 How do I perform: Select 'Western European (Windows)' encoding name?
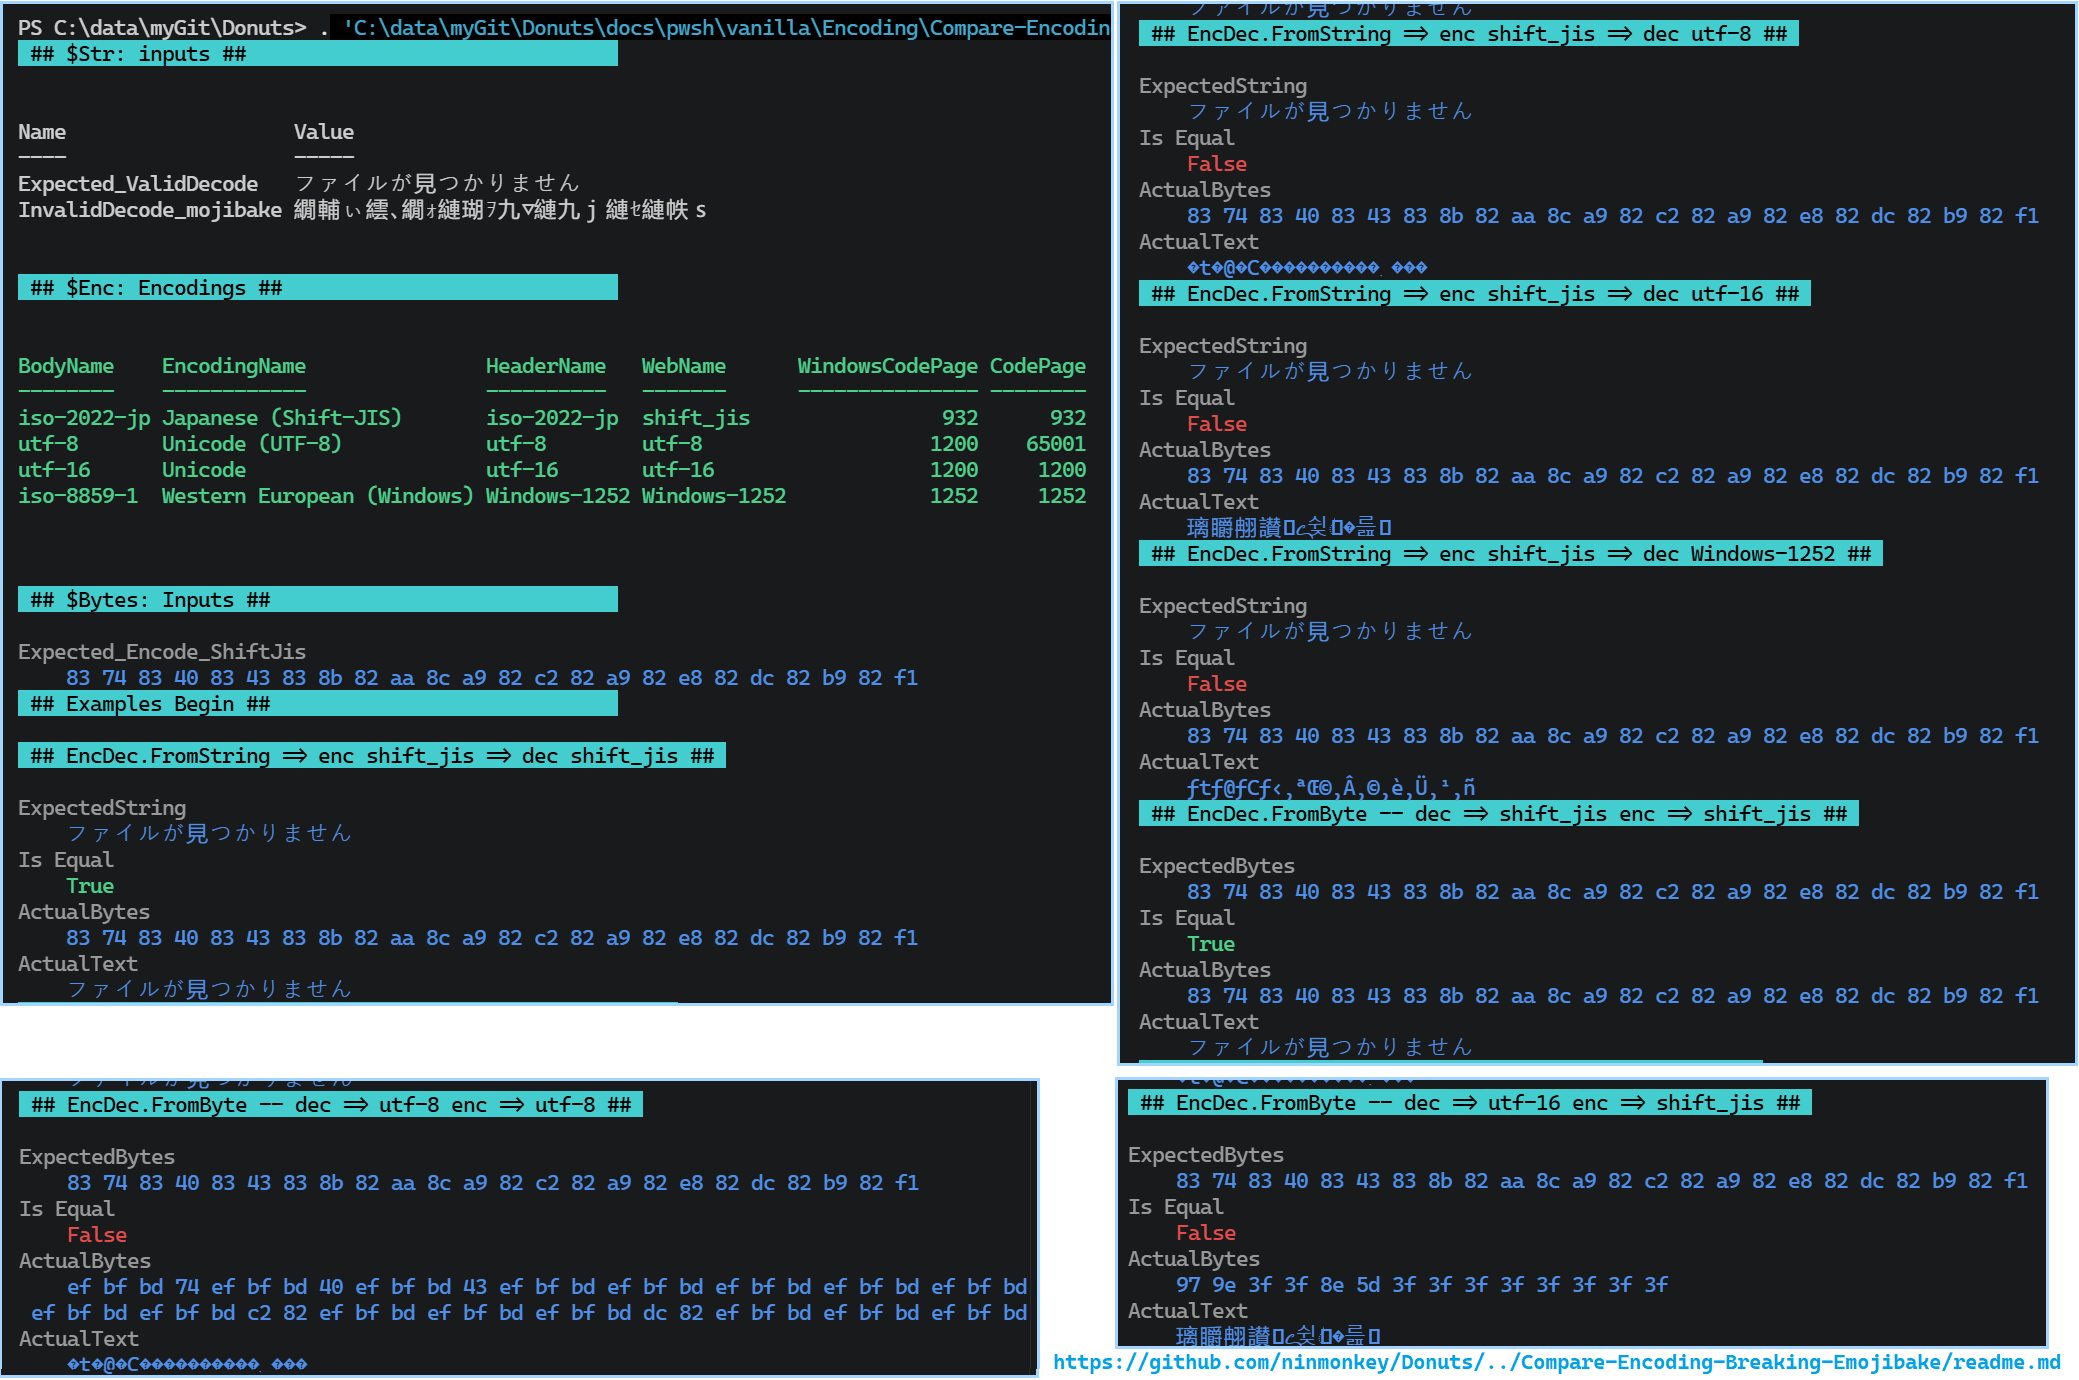tap(318, 496)
